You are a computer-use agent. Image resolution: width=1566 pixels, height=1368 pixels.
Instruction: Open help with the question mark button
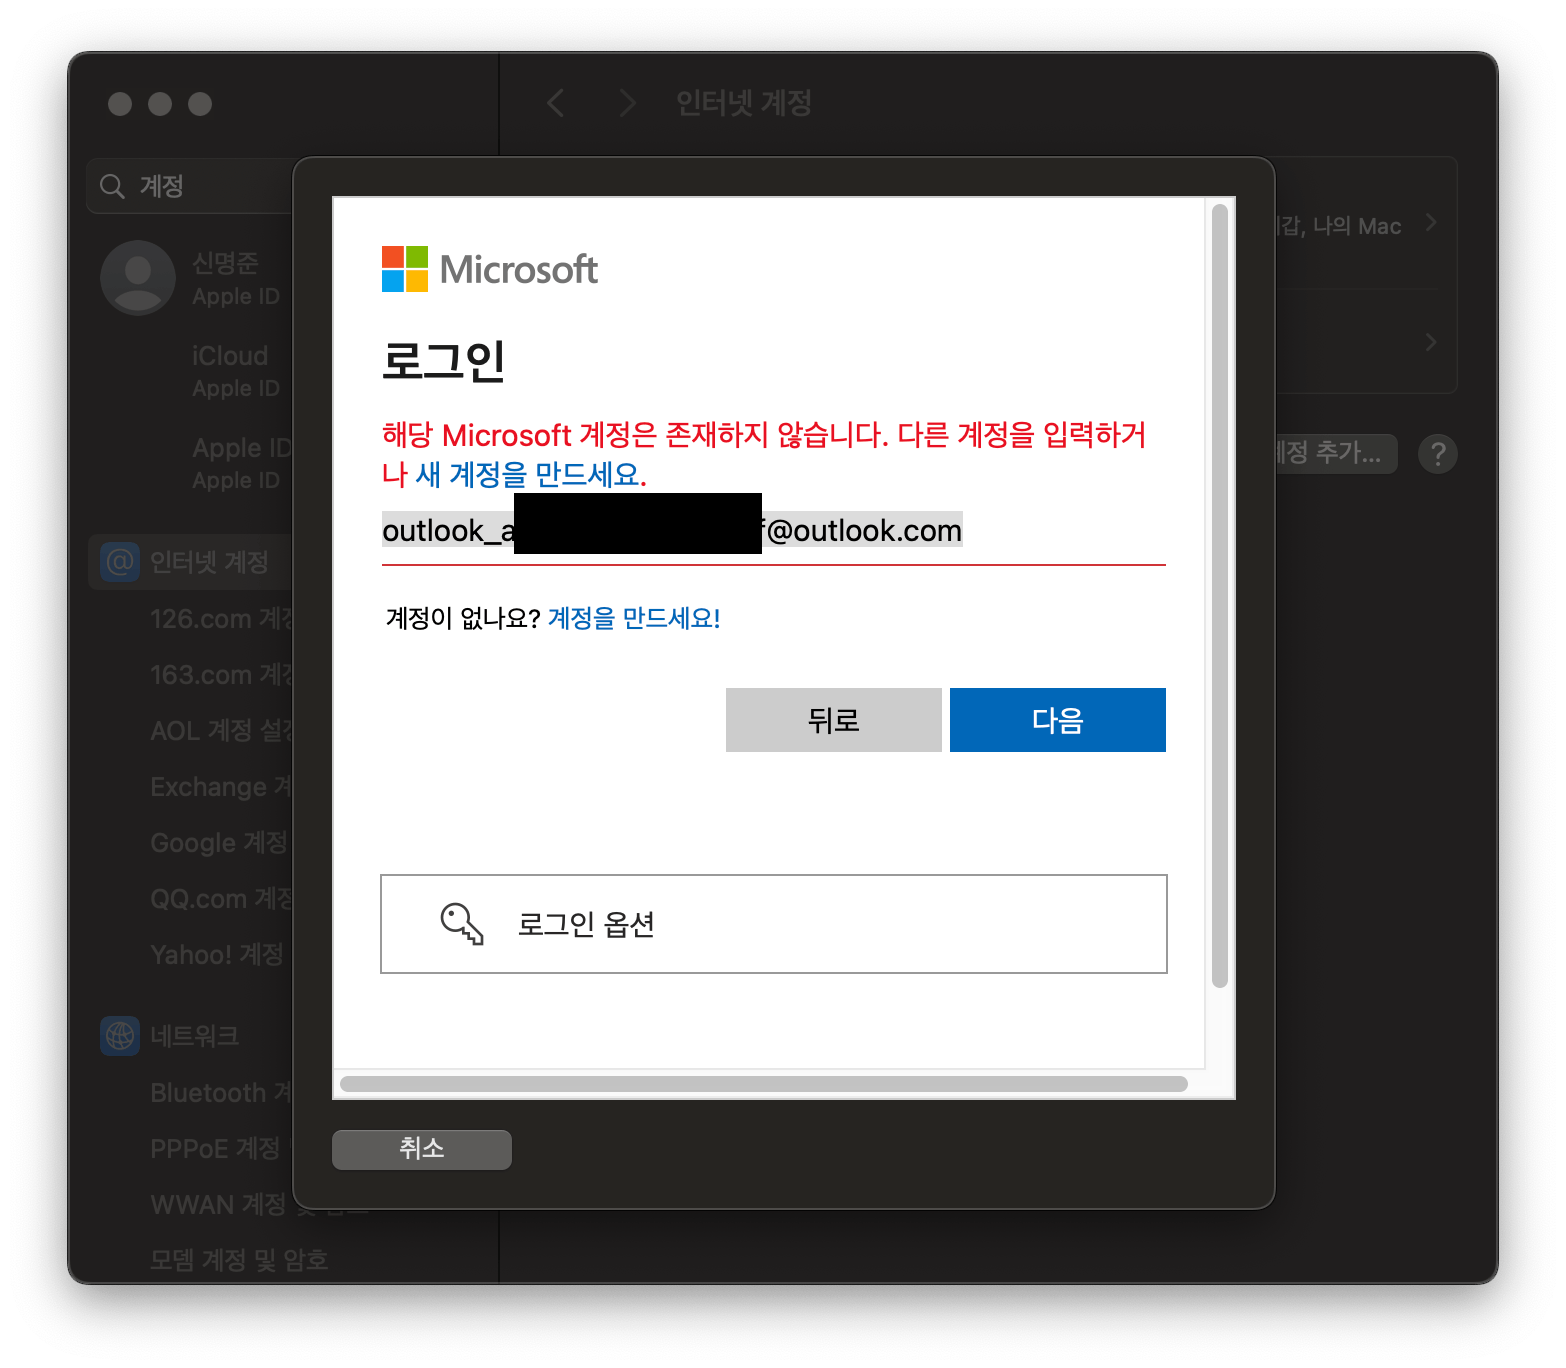(1438, 454)
